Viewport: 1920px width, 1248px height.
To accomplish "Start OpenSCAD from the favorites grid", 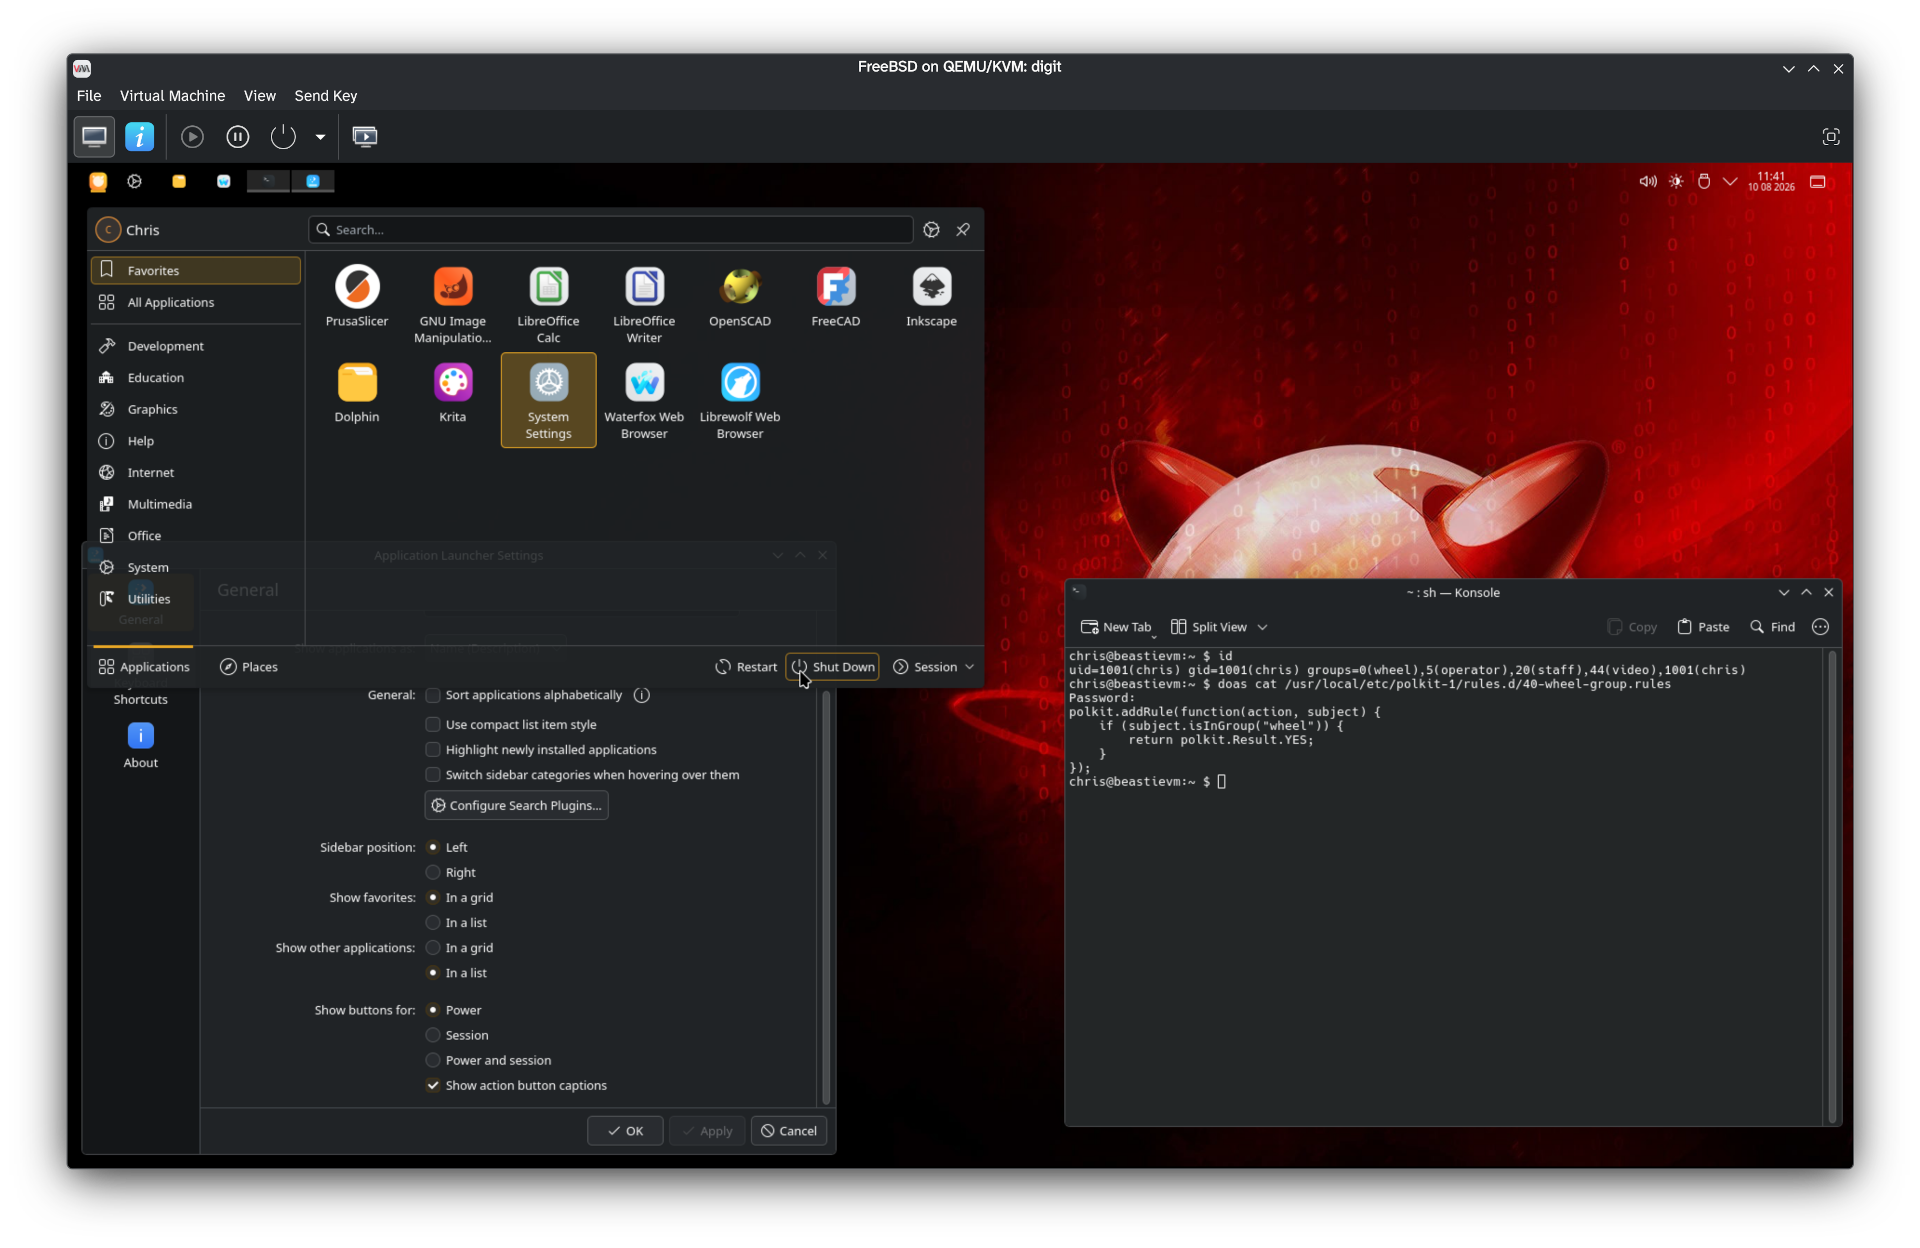I will [x=740, y=297].
